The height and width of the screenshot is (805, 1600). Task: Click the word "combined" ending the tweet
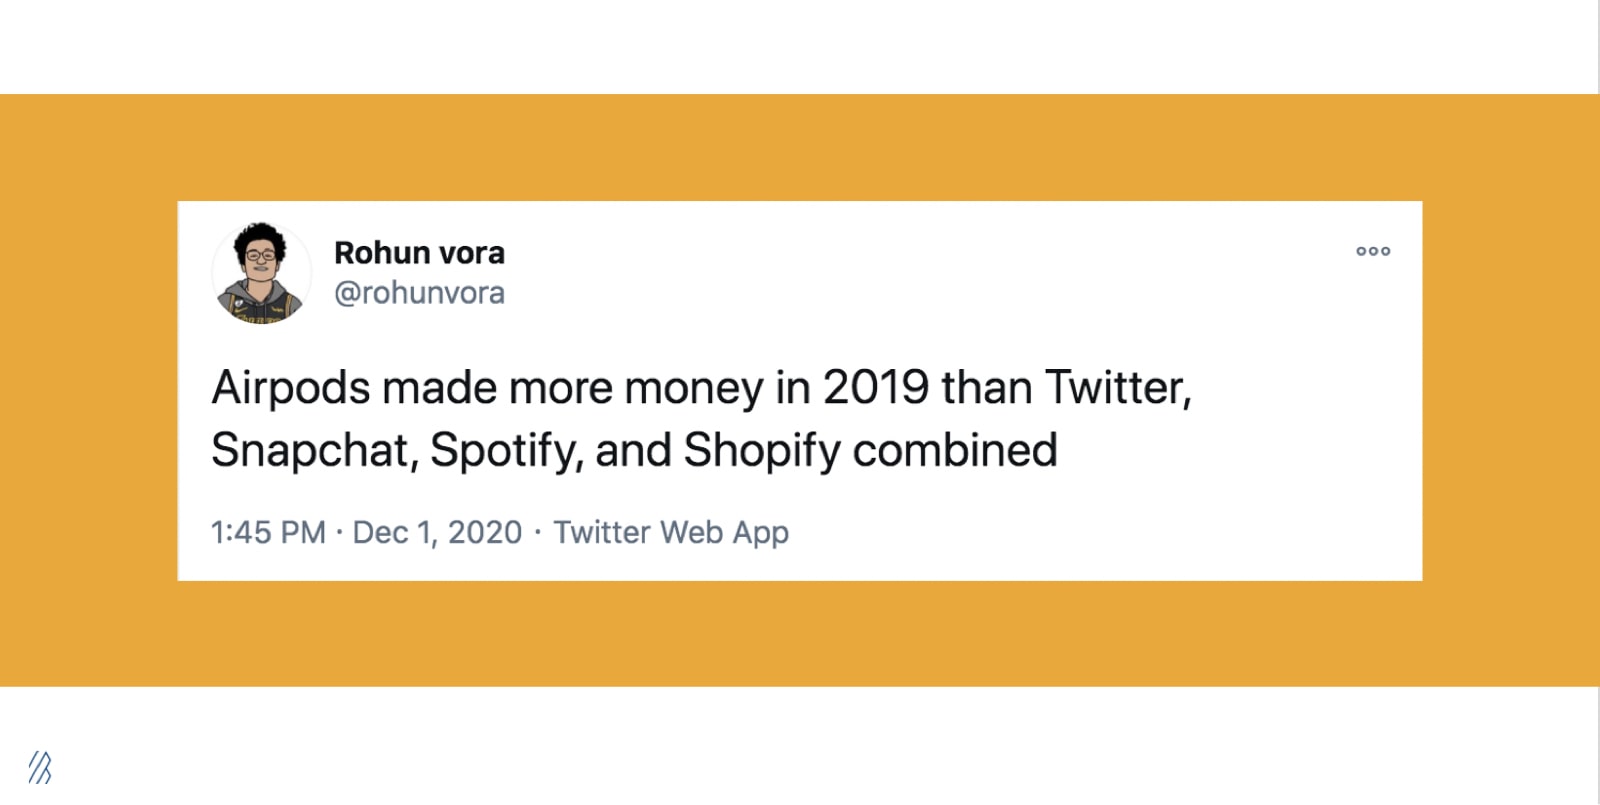click(x=955, y=450)
